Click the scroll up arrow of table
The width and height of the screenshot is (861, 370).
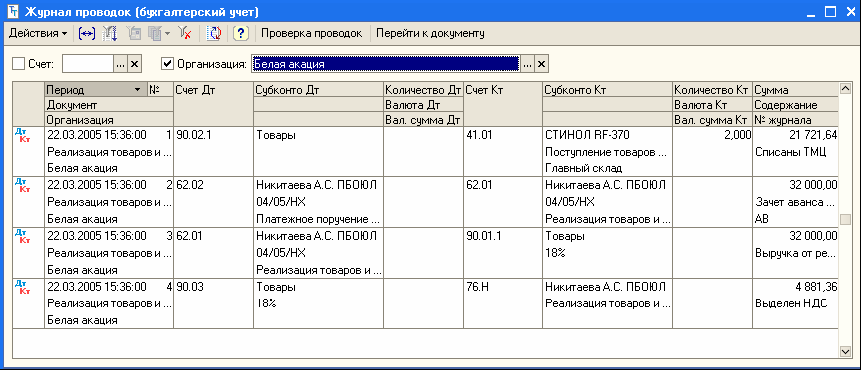(845, 88)
